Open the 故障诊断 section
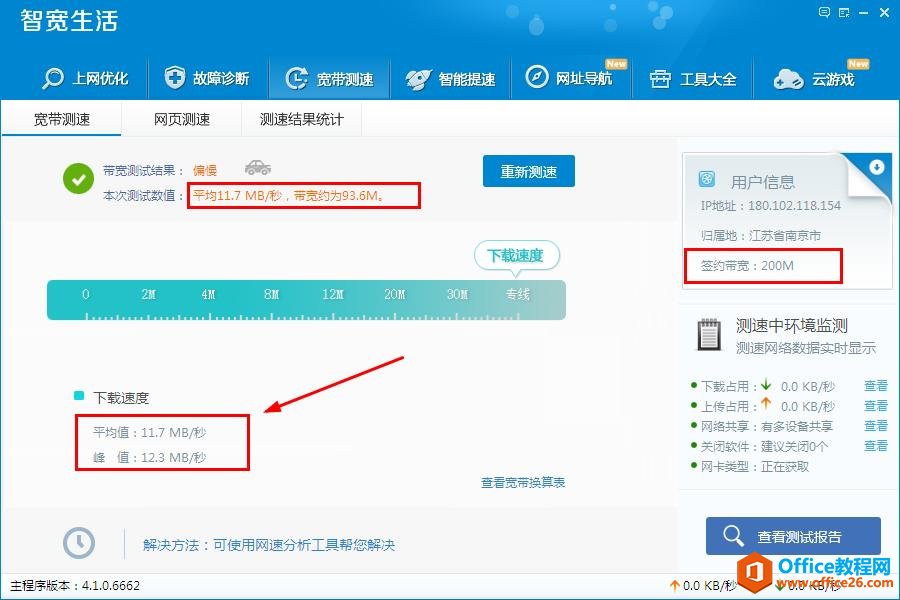 207,78
